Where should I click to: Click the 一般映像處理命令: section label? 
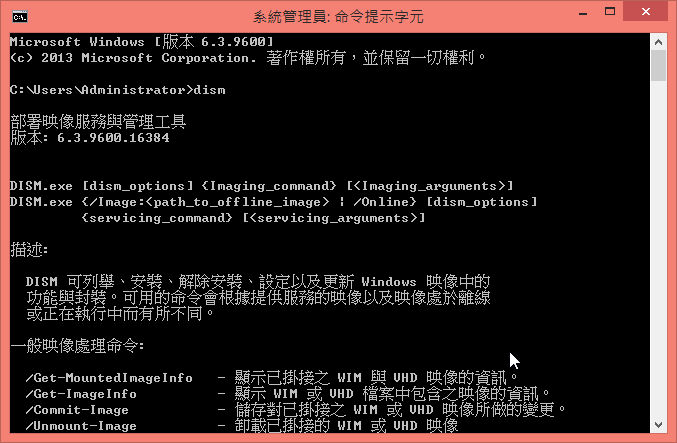(x=77, y=346)
